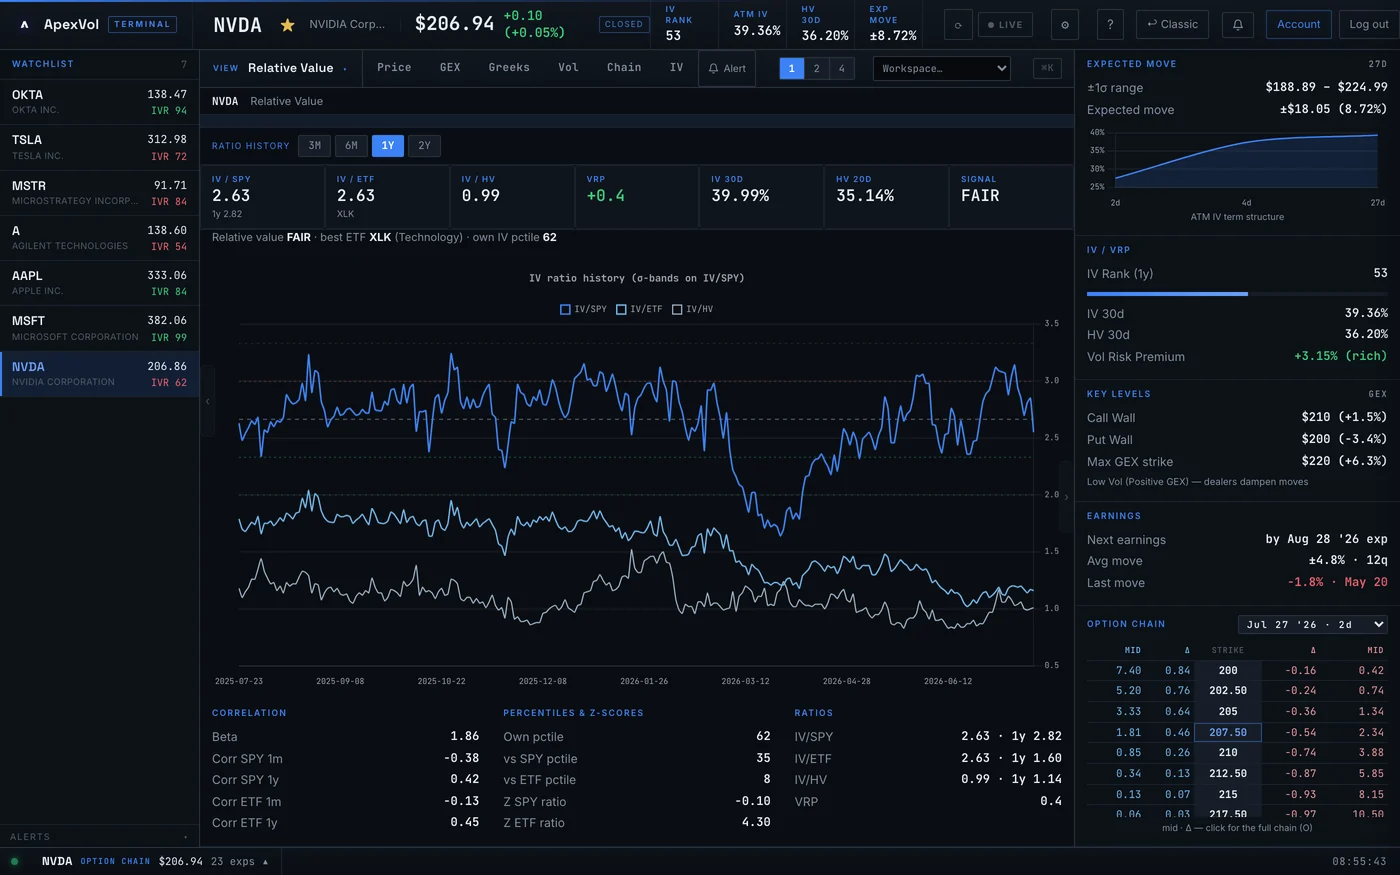This screenshot has width=1400, height=875.
Task: Switch to the Vol tab
Action: tap(568, 68)
